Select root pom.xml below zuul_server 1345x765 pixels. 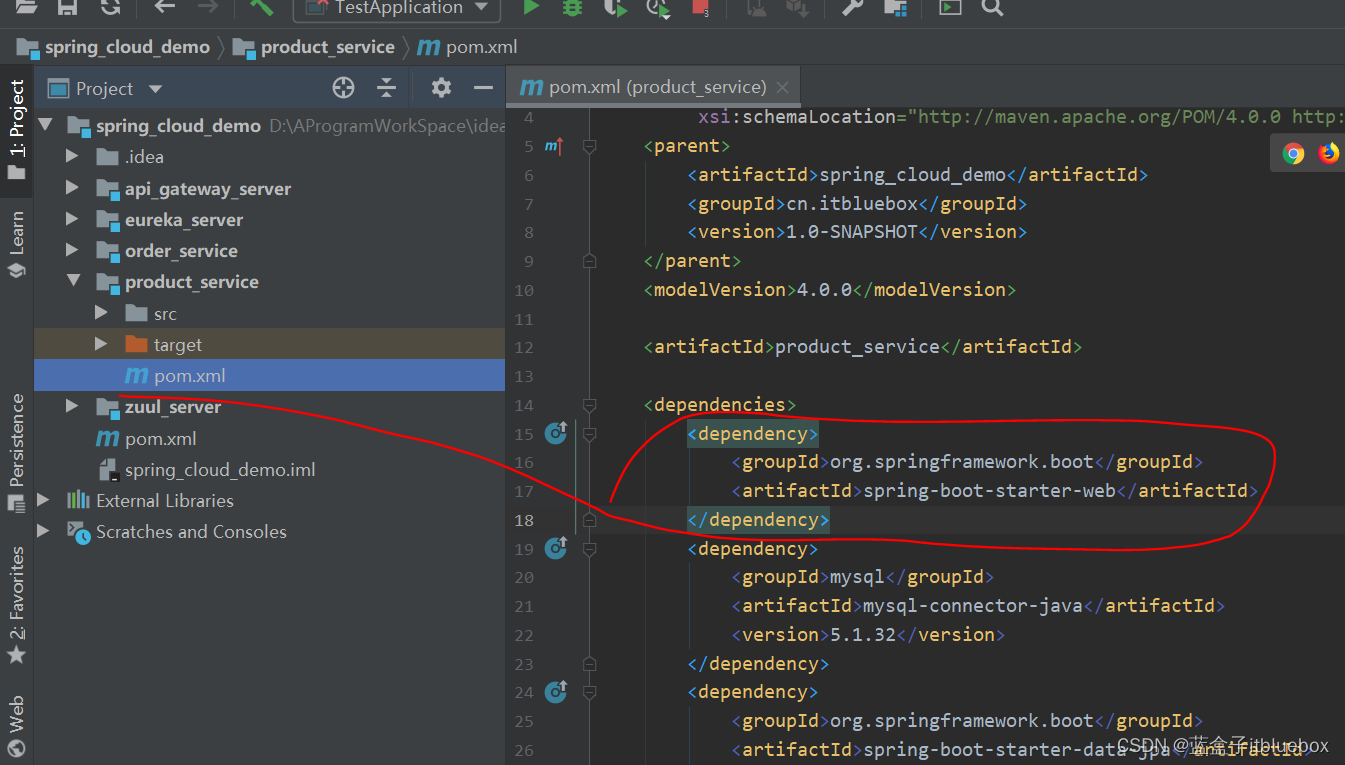[x=161, y=438]
